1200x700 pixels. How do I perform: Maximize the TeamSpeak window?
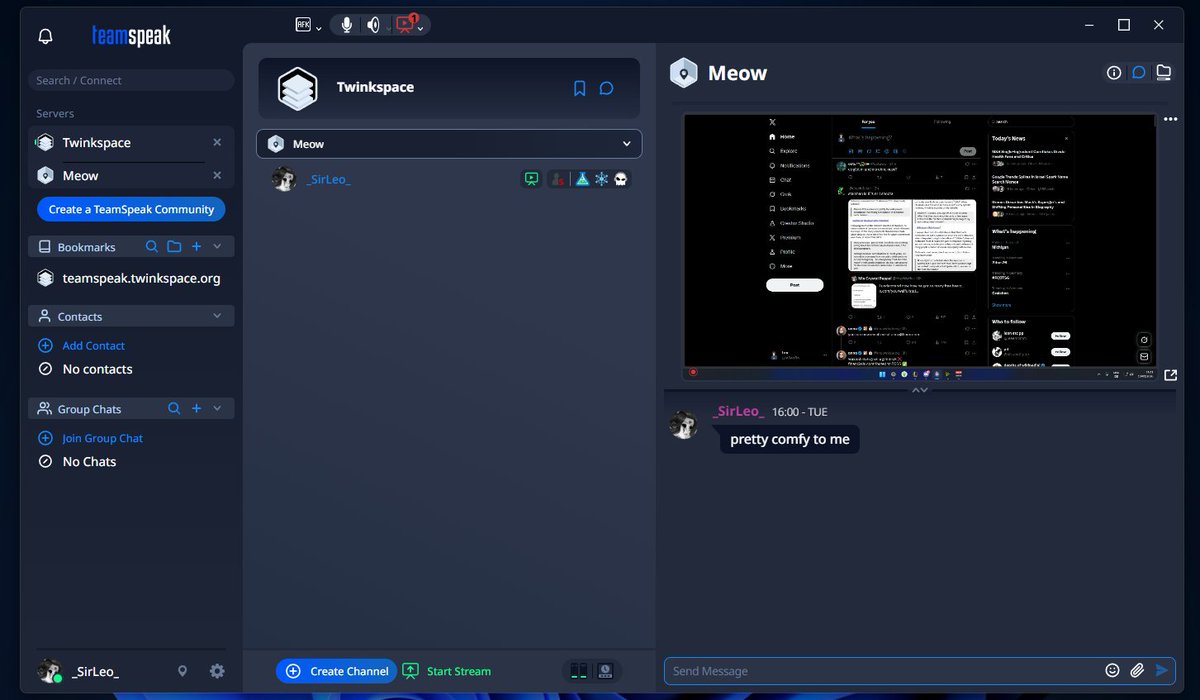point(1124,25)
